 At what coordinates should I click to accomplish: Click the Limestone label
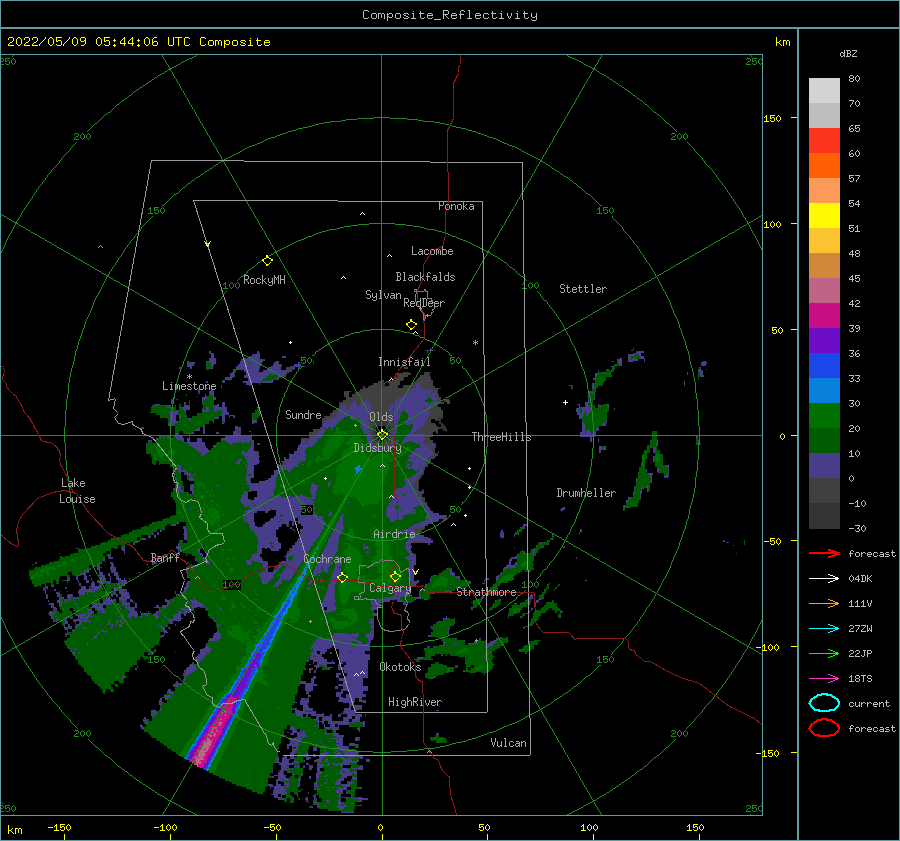(189, 386)
